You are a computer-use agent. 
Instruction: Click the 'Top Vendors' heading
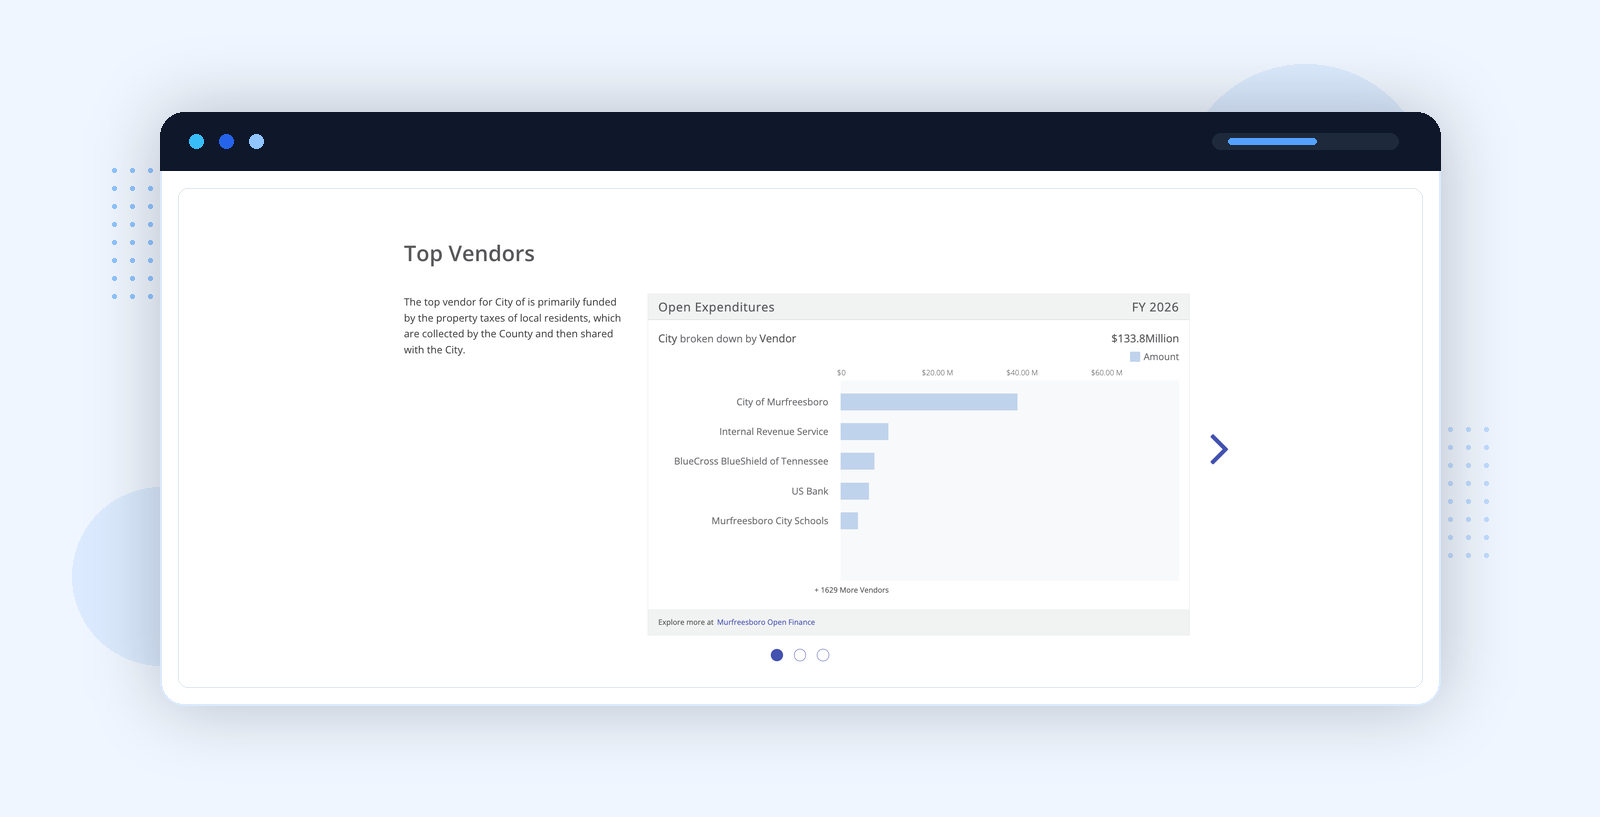[x=469, y=254]
